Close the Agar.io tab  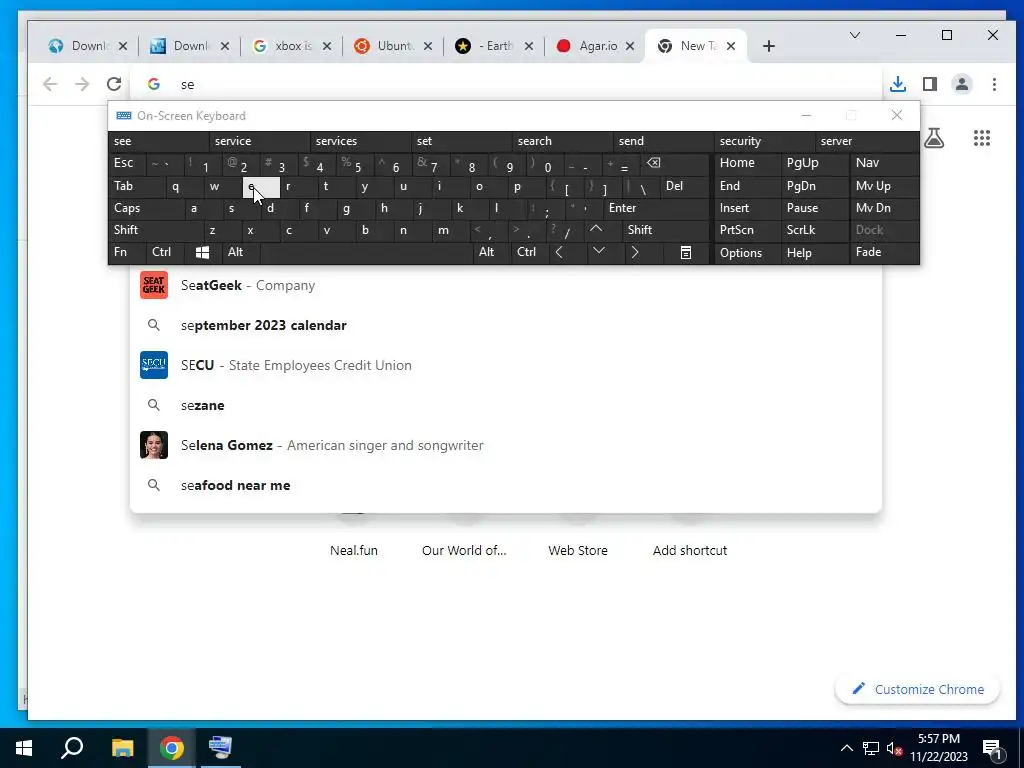[630, 46]
